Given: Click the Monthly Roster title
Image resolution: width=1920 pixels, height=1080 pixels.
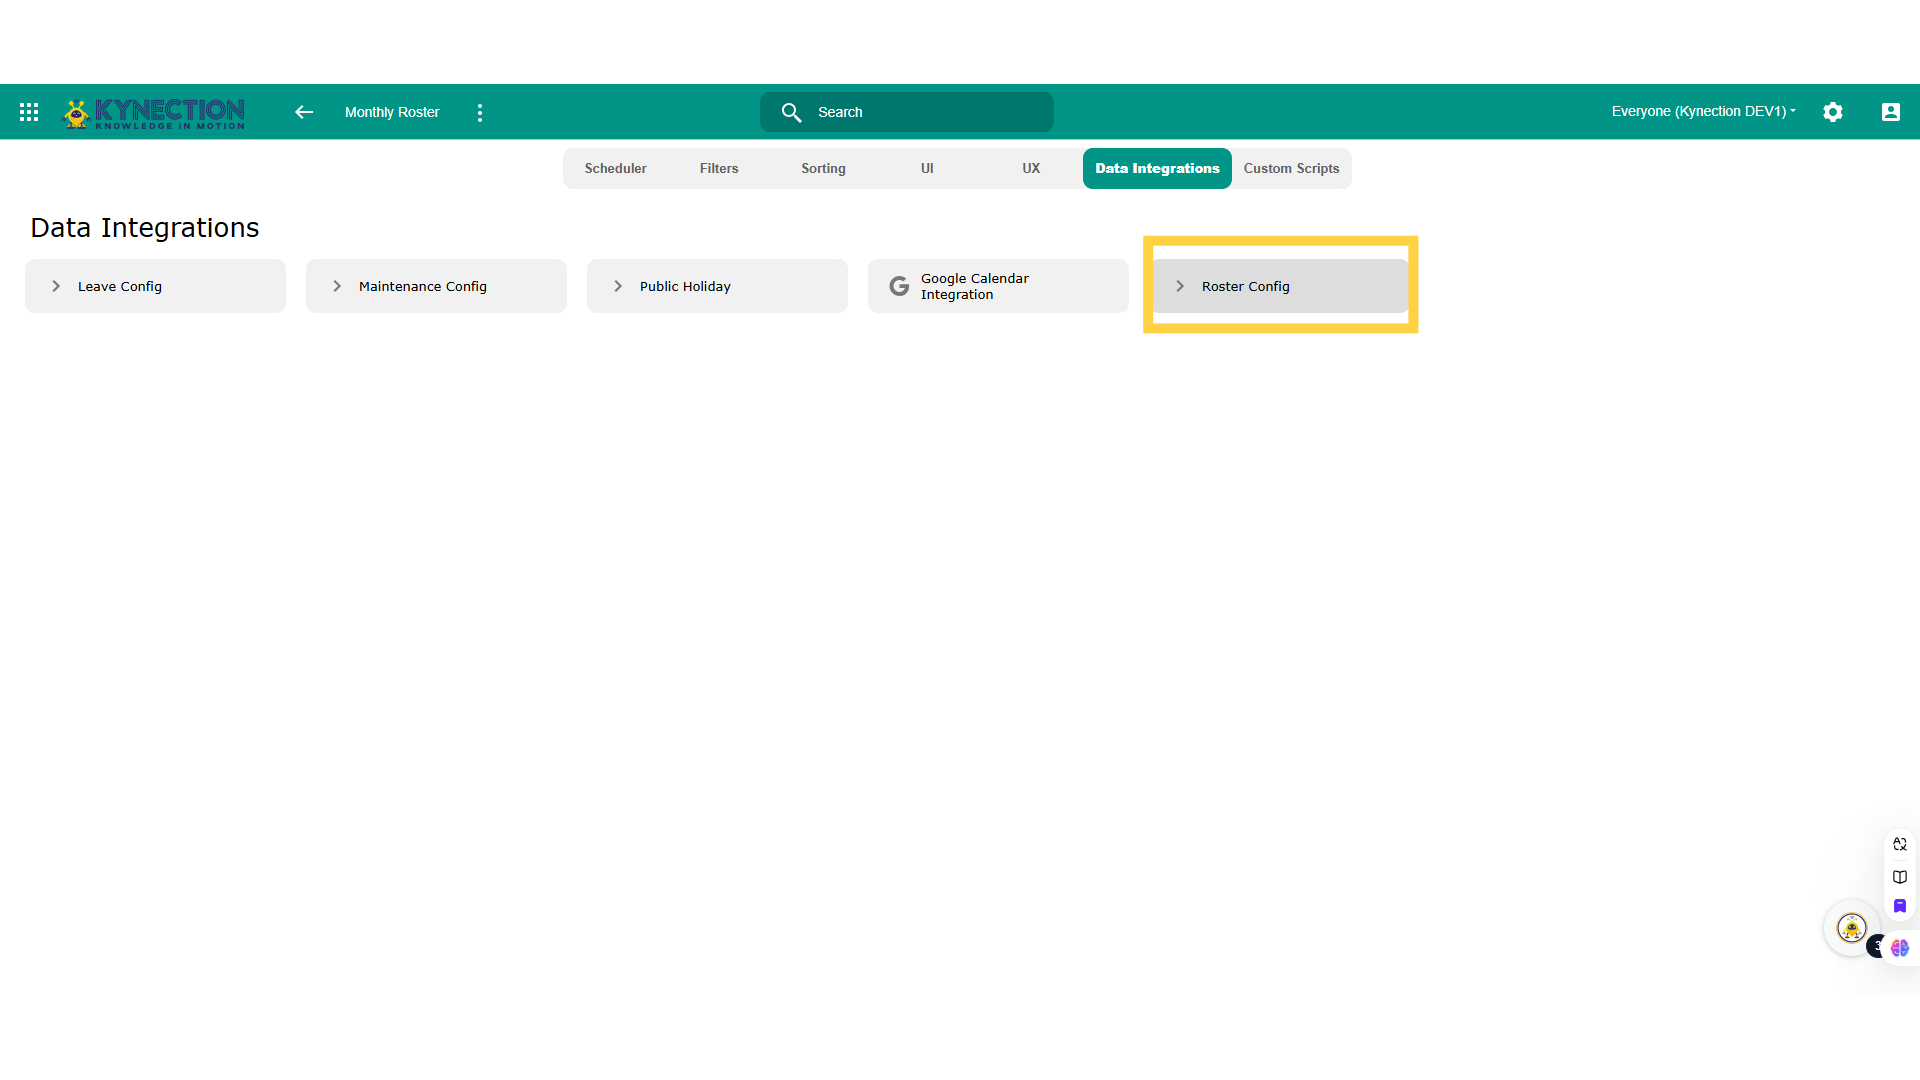Looking at the screenshot, I should click(392, 112).
